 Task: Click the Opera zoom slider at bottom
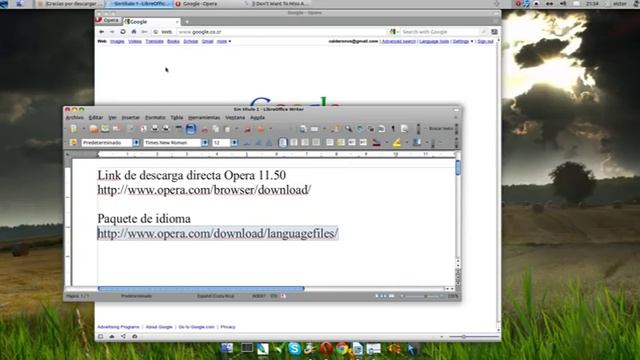[x=474, y=337]
